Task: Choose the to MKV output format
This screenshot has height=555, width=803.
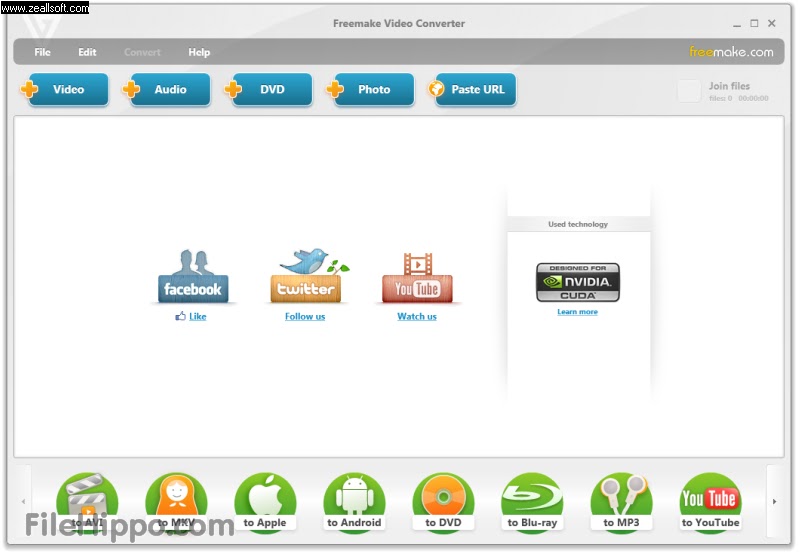Action: 176,503
